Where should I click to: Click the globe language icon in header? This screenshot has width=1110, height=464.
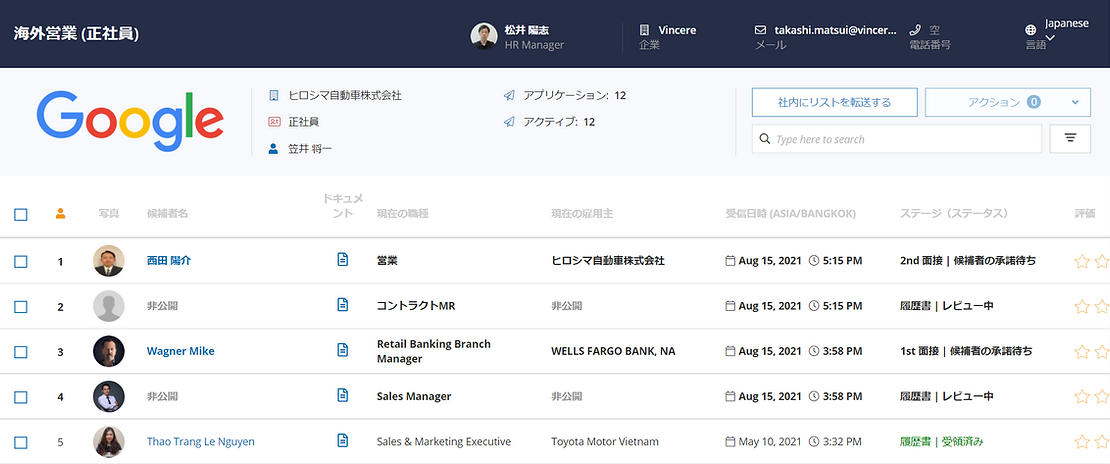[1031, 30]
